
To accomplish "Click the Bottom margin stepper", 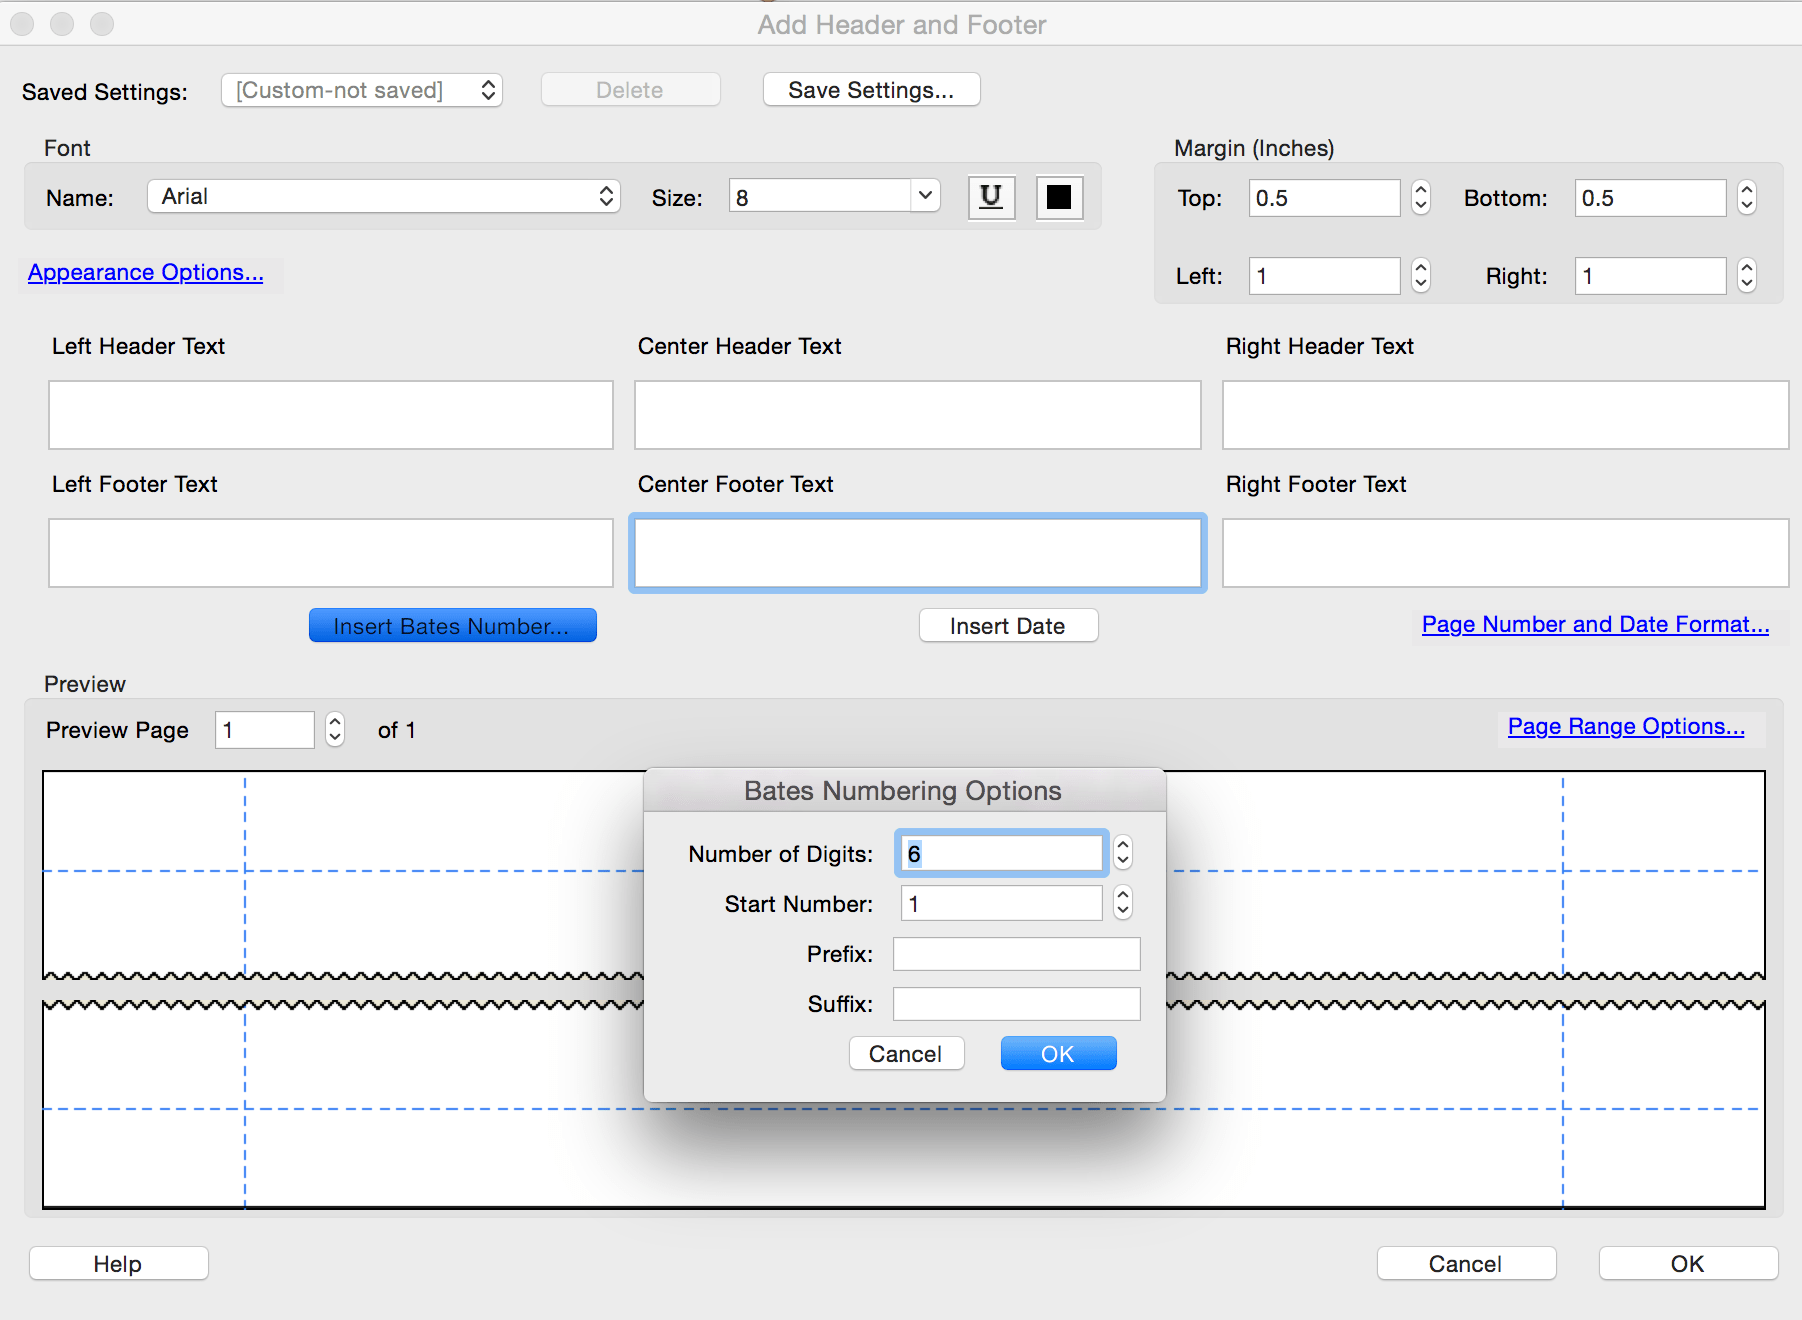I will [x=1746, y=198].
